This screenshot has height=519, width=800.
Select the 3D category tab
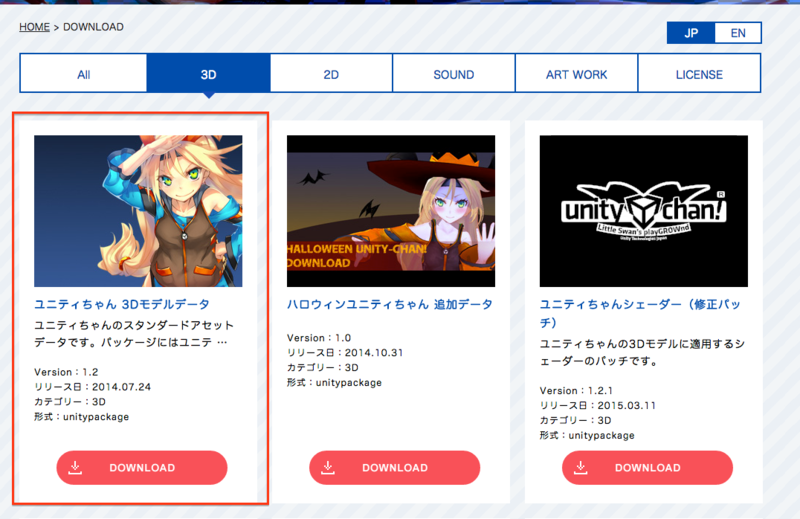pyautogui.click(x=208, y=75)
